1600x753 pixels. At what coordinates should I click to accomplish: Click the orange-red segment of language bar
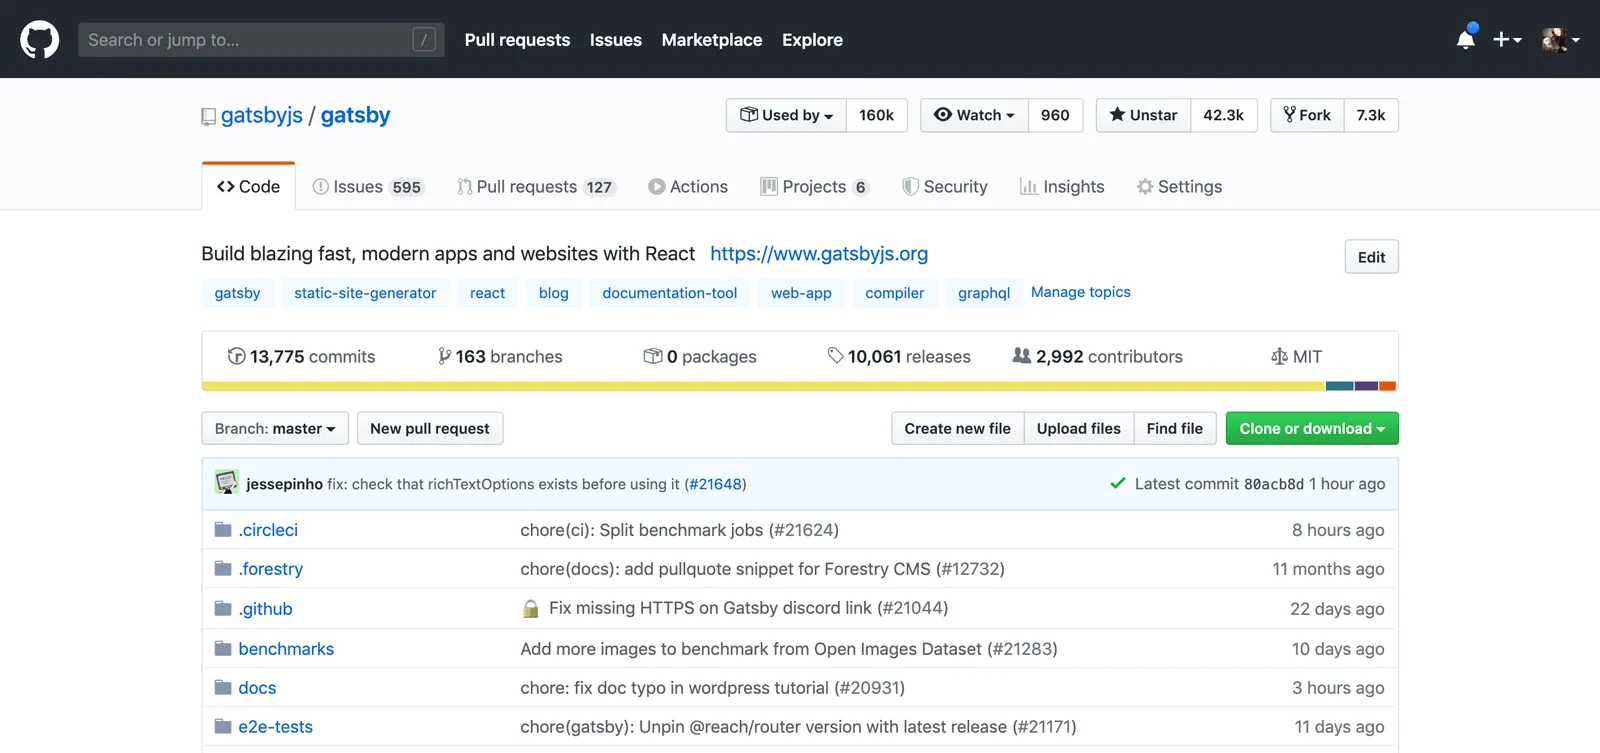pyautogui.click(x=1388, y=386)
